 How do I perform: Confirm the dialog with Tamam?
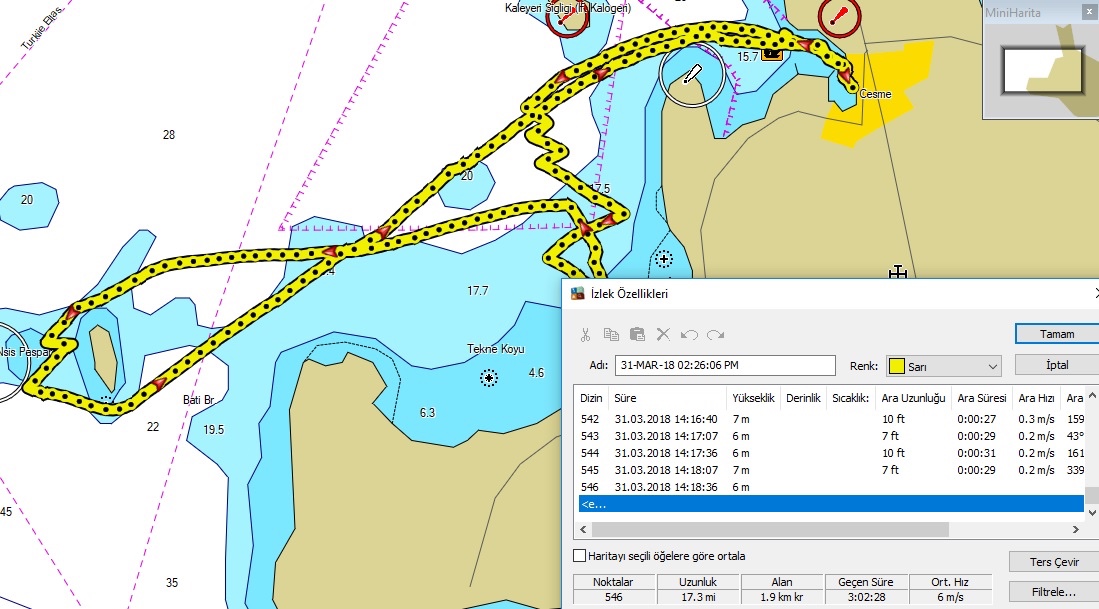[x=1056, y=334]
